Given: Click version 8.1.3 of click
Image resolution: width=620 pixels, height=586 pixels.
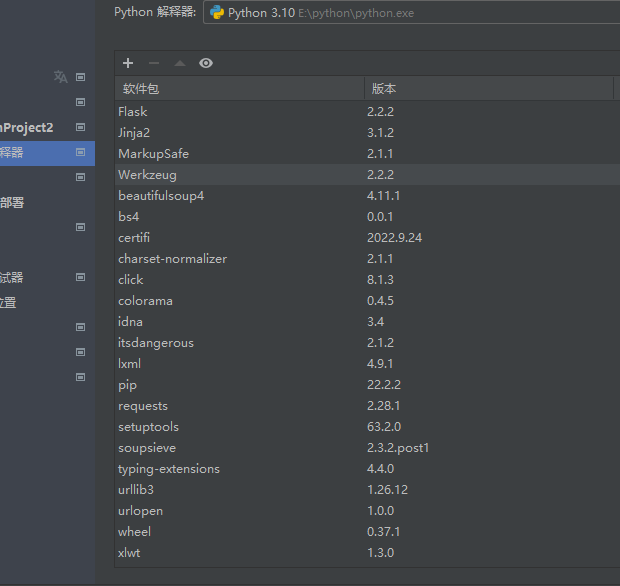Looking at the screenshot, I should 380,280.
